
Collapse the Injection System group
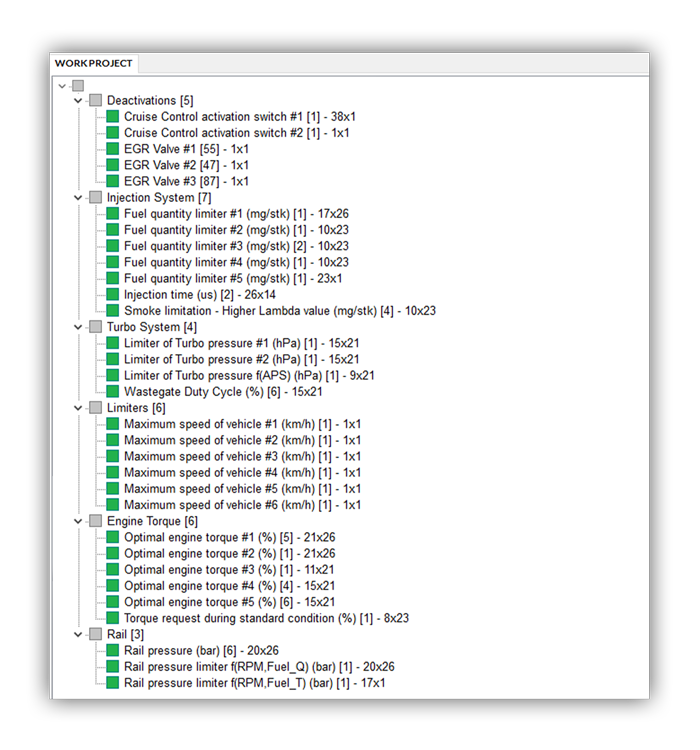click(79, 198)
